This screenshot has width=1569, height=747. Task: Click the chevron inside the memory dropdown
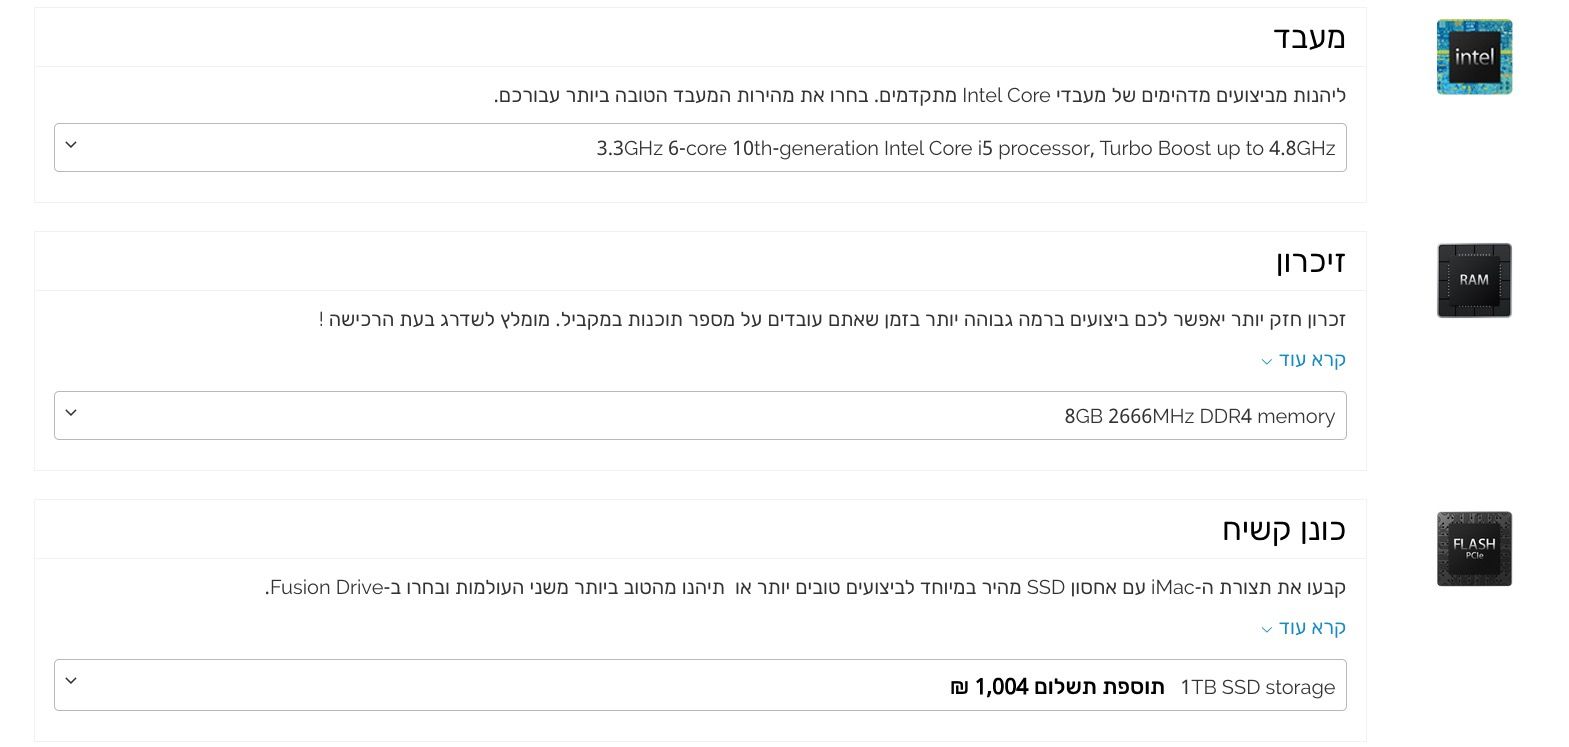pyautogui.click(x=70, y=411)
